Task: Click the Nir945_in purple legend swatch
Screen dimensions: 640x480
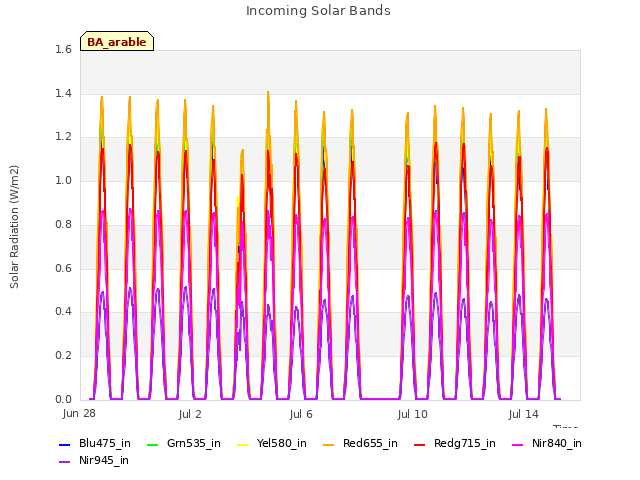Action: click(x=65, y=462)
